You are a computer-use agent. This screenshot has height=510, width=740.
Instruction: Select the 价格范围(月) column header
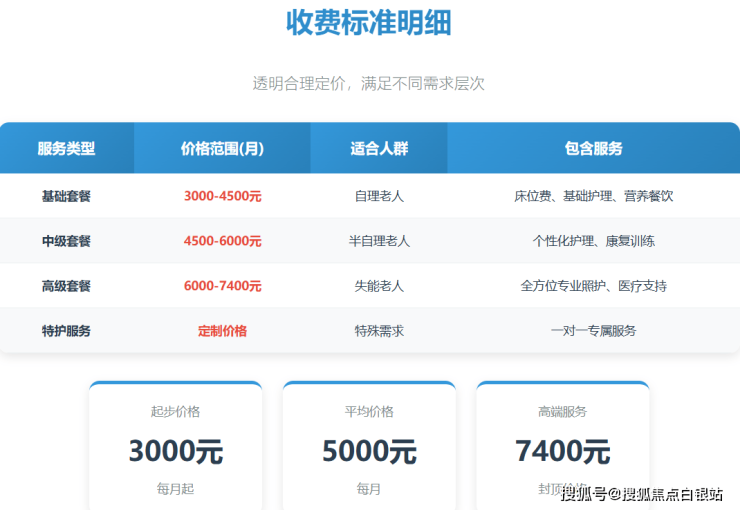click(222, 148)
